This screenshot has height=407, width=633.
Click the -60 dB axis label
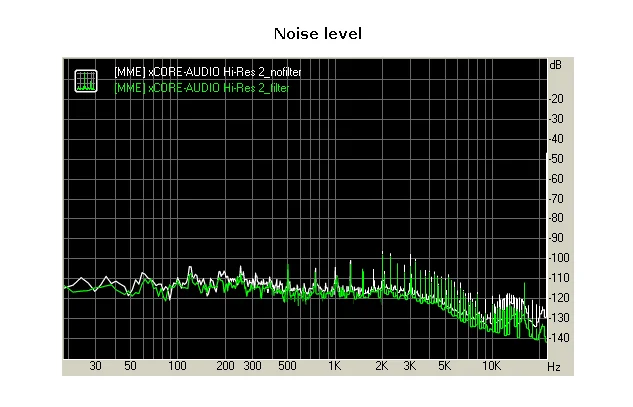[x=557, y=178]
